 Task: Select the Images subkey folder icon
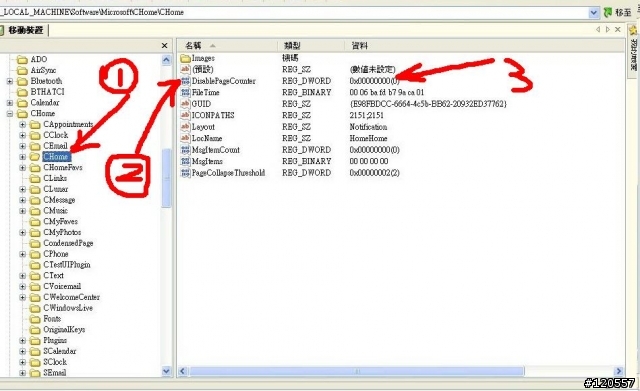[x=185, y=58]
